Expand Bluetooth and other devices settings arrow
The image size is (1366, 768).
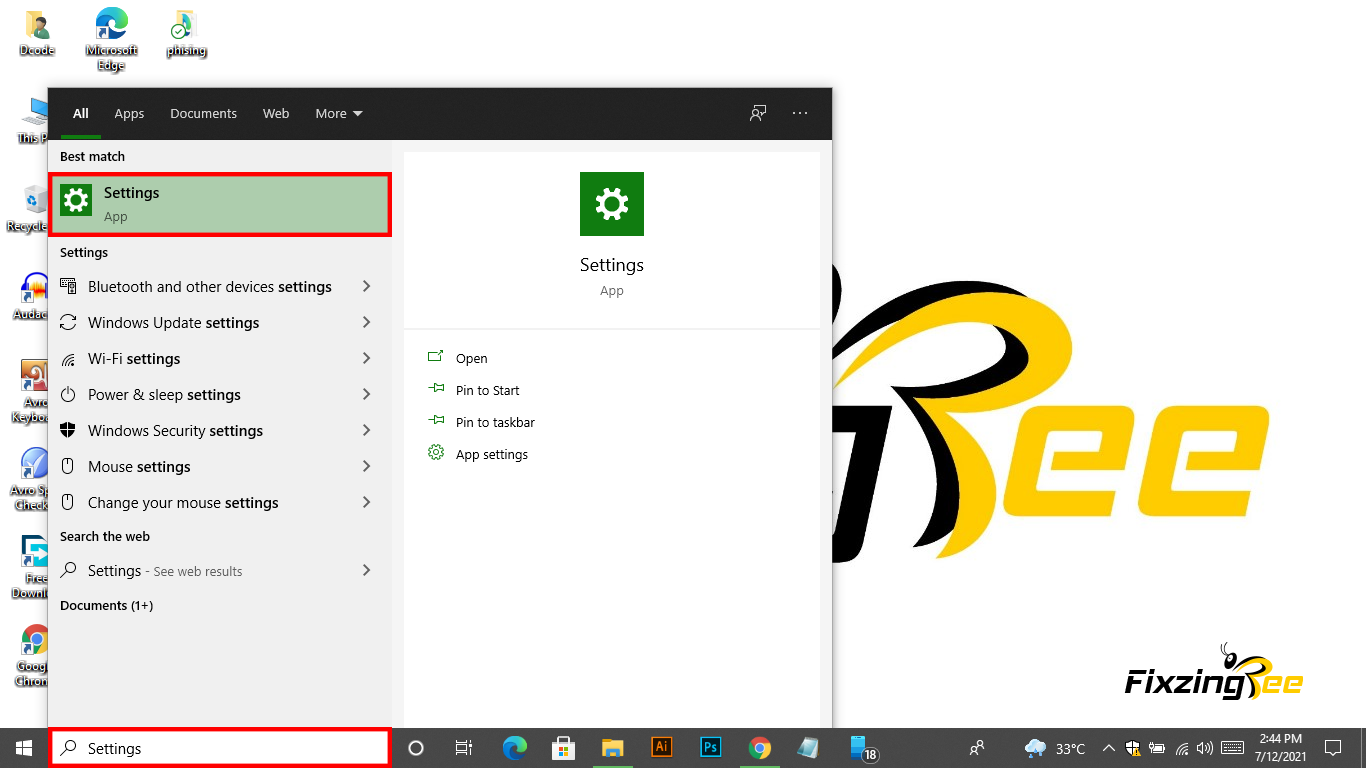(366, 287)
